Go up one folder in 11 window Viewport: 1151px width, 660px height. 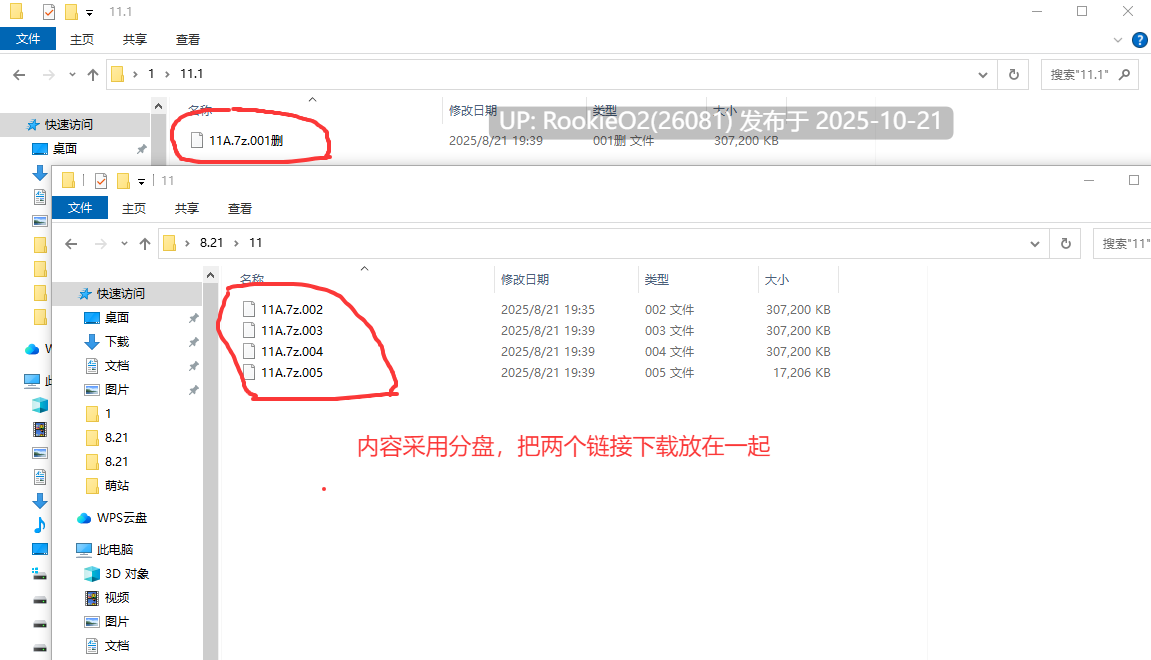(145, 244)
